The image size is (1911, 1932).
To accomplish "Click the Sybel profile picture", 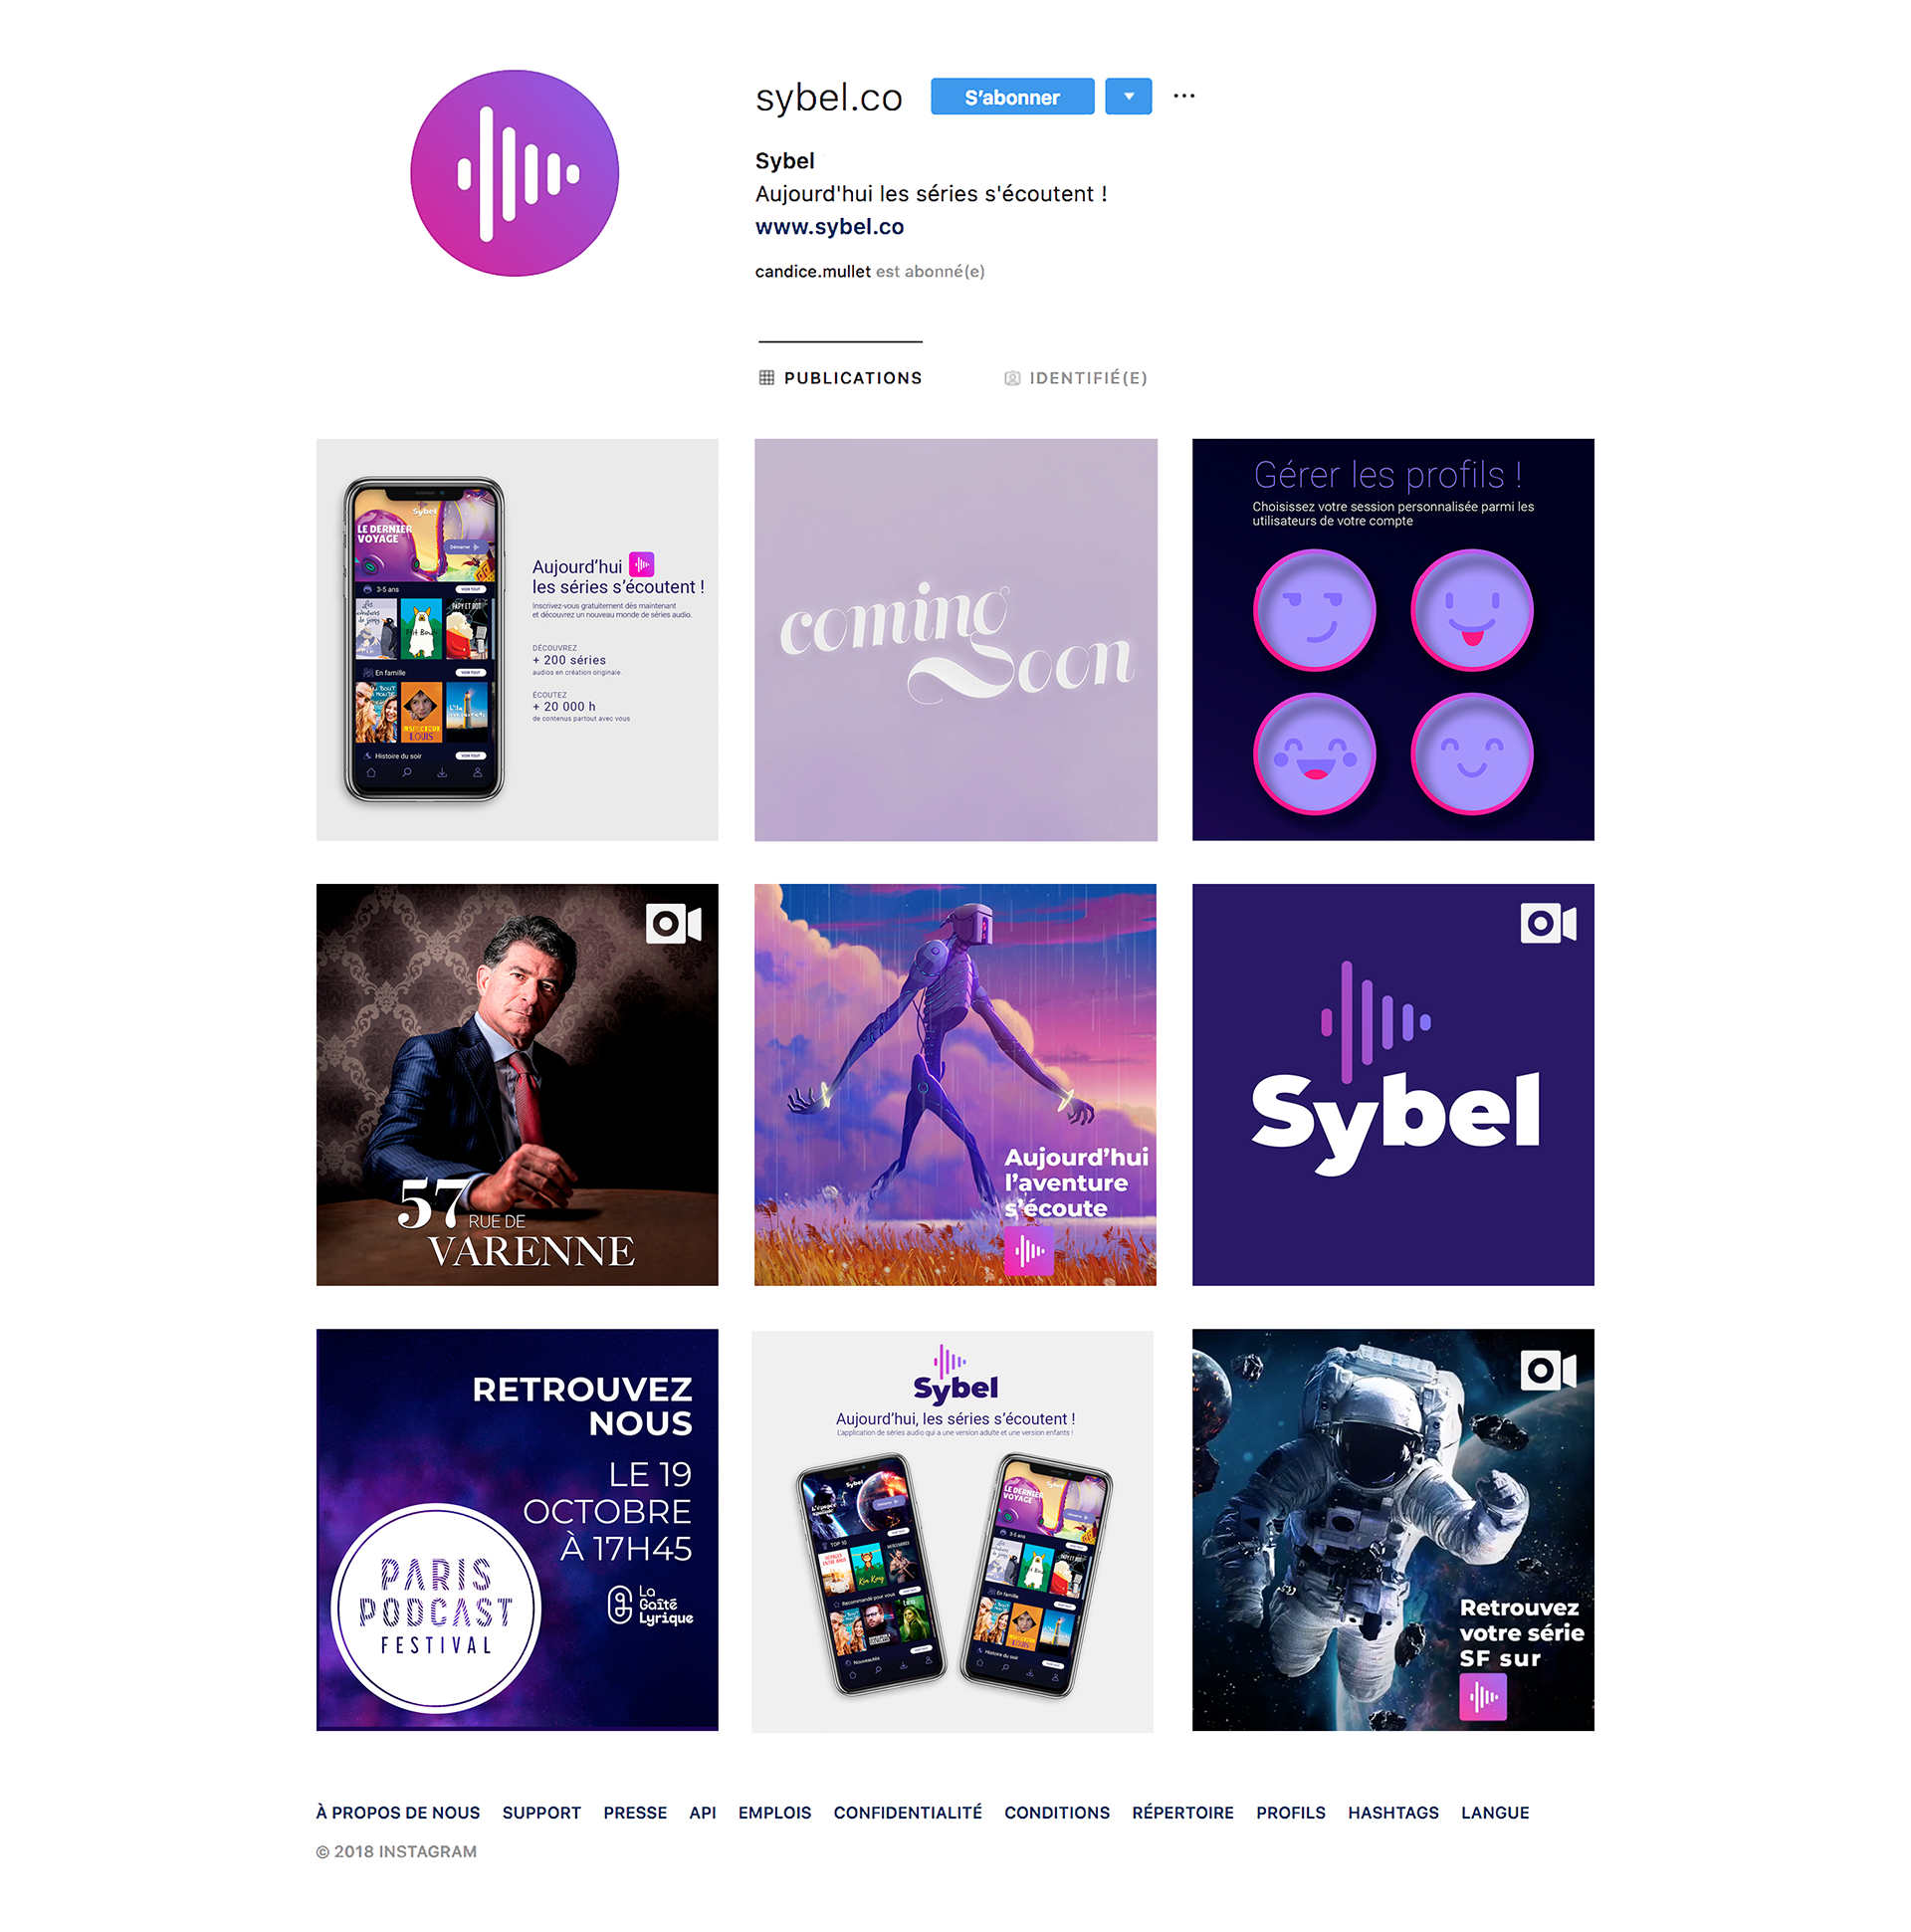I will (x=514, y=173).
